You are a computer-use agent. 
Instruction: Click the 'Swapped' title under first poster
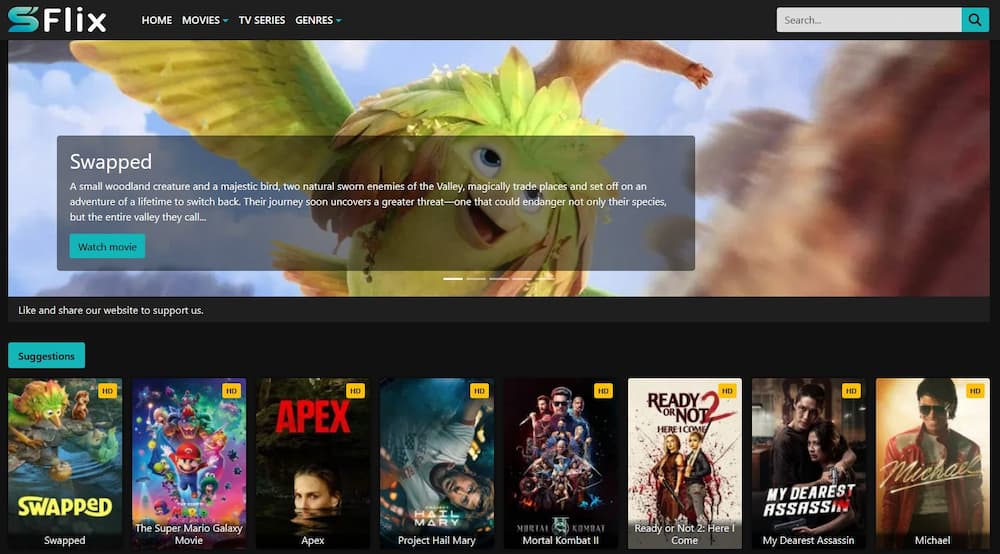pyautogui.click(x=64, y=540)
